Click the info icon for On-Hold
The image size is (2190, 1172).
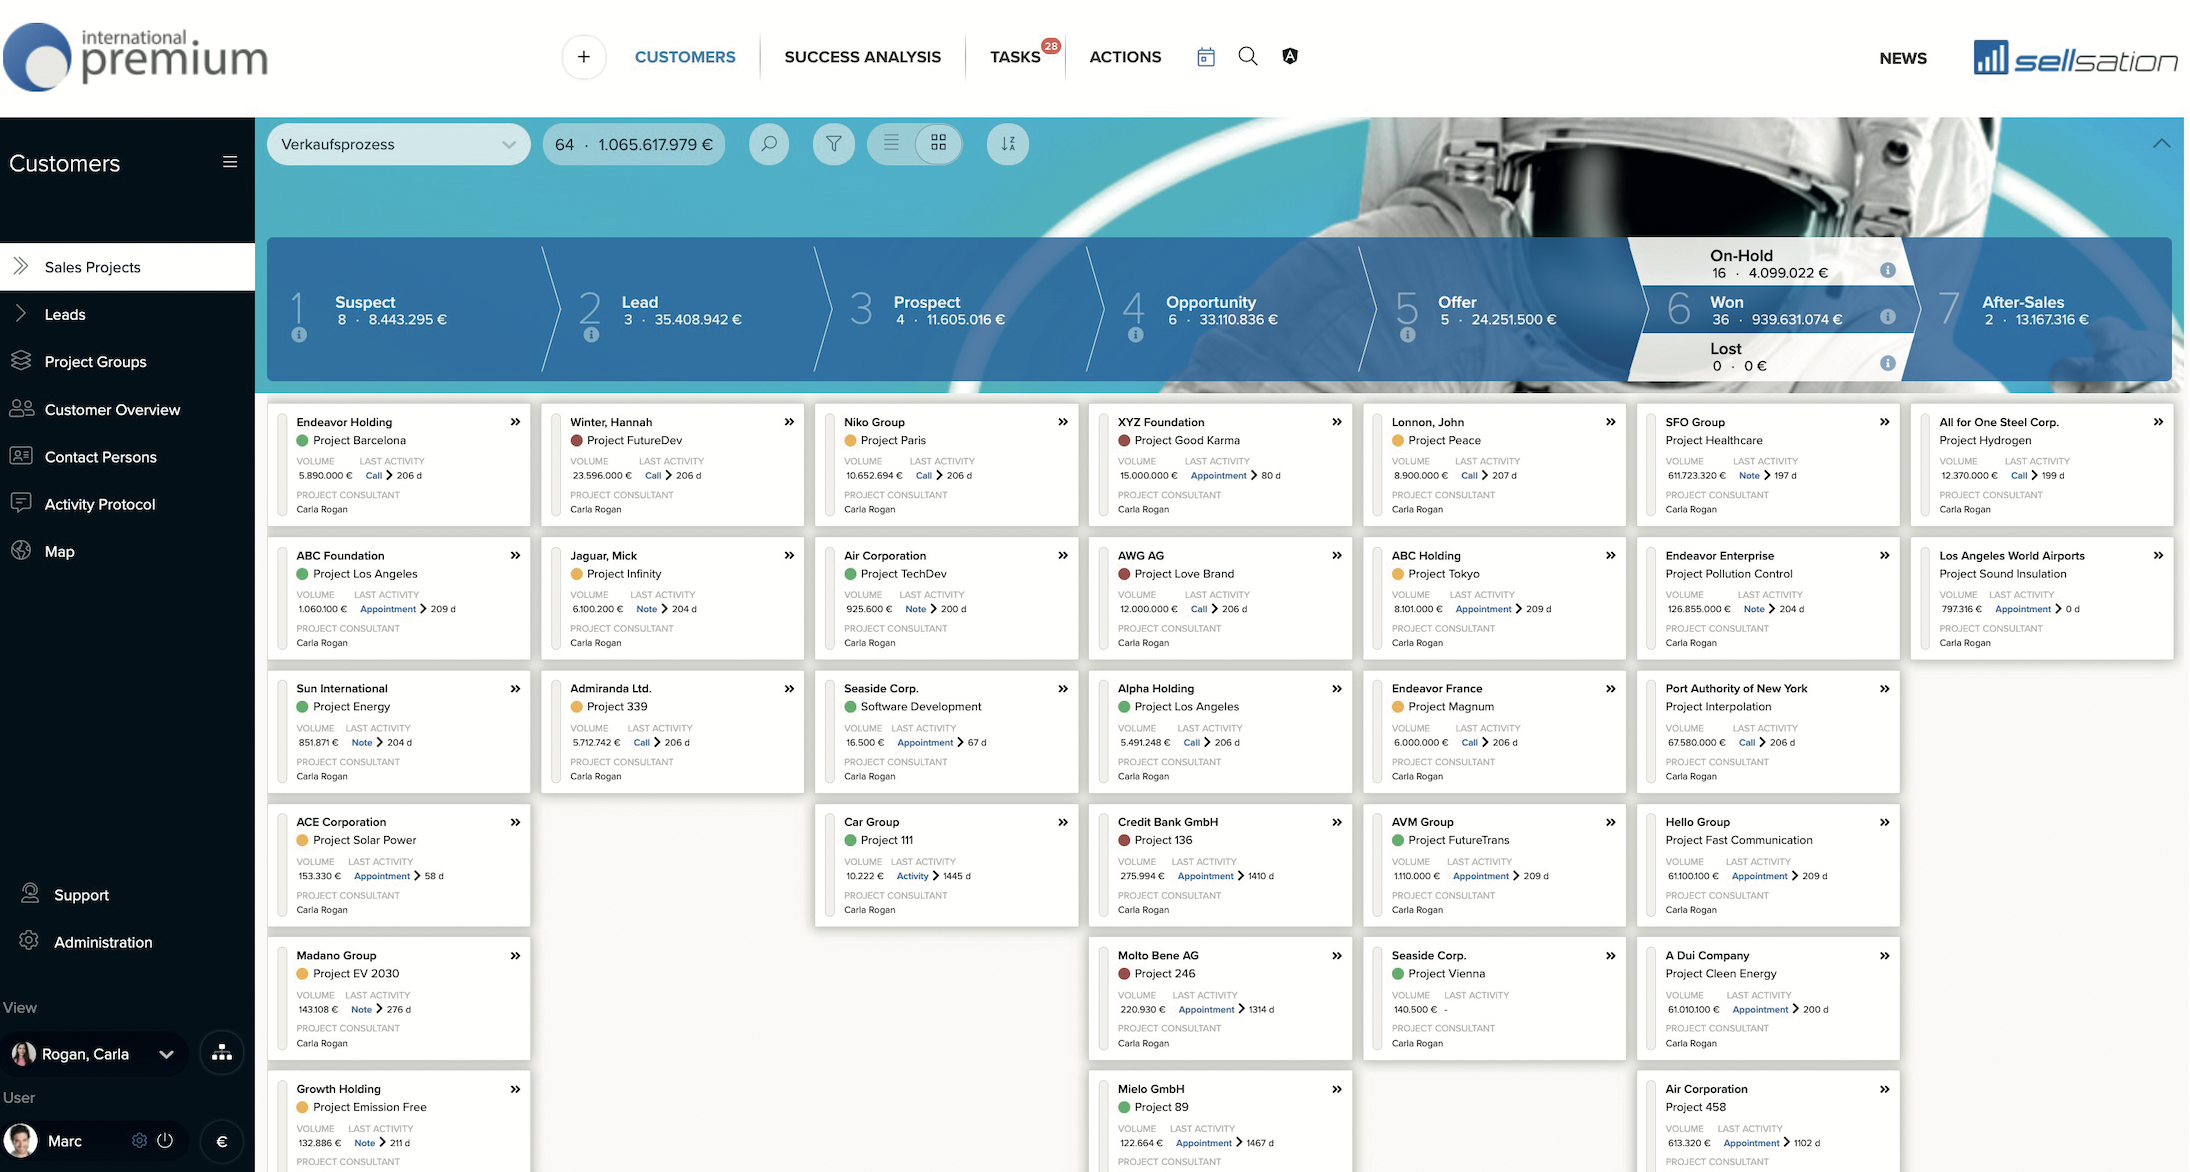tap(1888, 270)
